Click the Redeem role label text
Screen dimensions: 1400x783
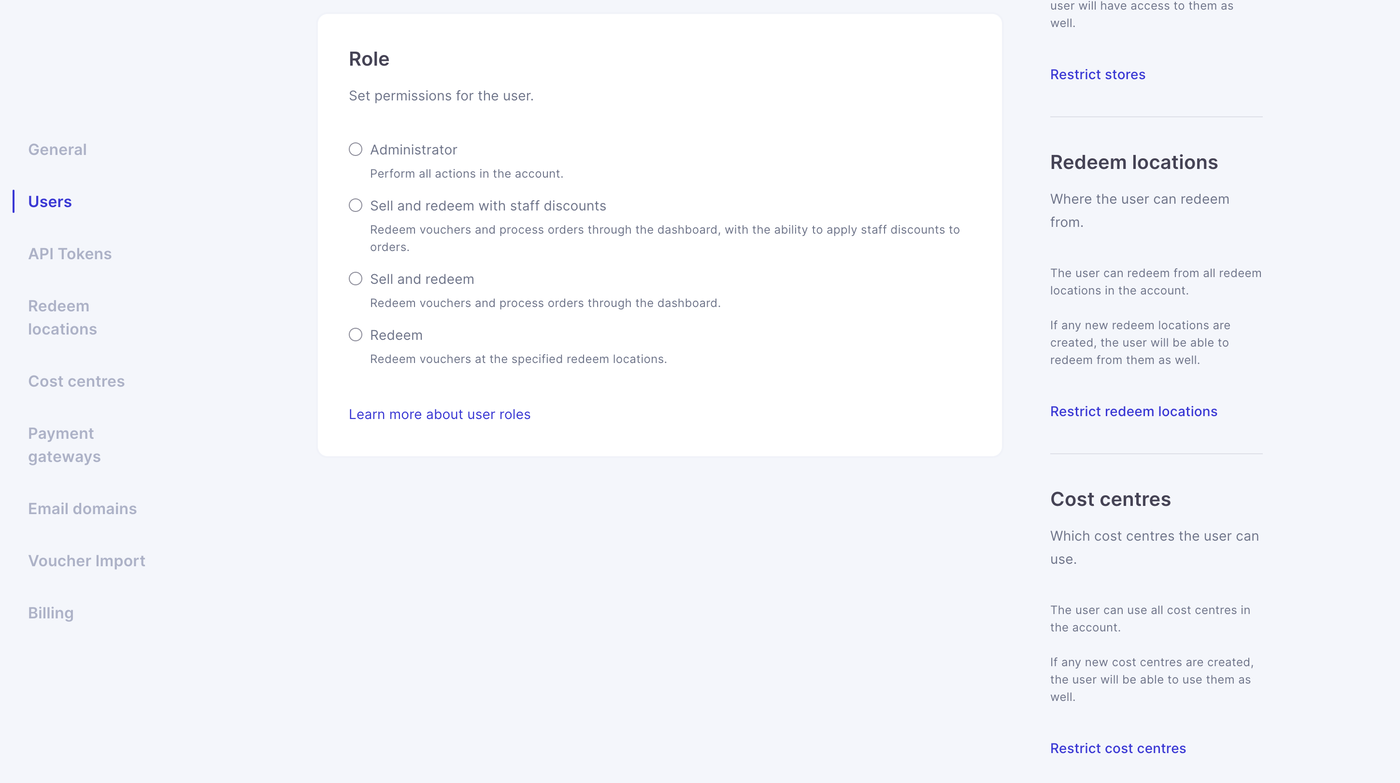coord(396,335)
